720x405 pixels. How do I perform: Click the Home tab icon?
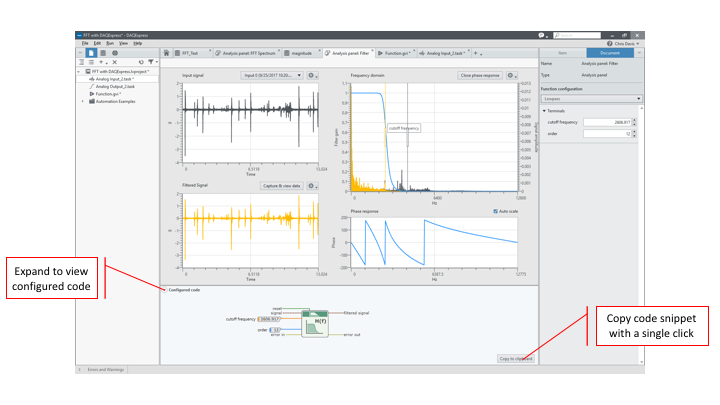pyautogui.click(x=167, y=52)
